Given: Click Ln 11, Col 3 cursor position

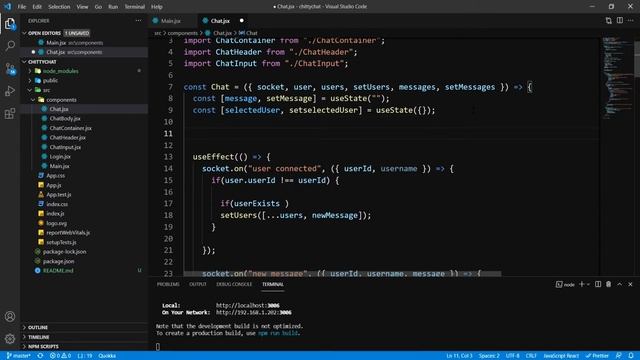Looking at the screenshot, I should tap(459, 356).
